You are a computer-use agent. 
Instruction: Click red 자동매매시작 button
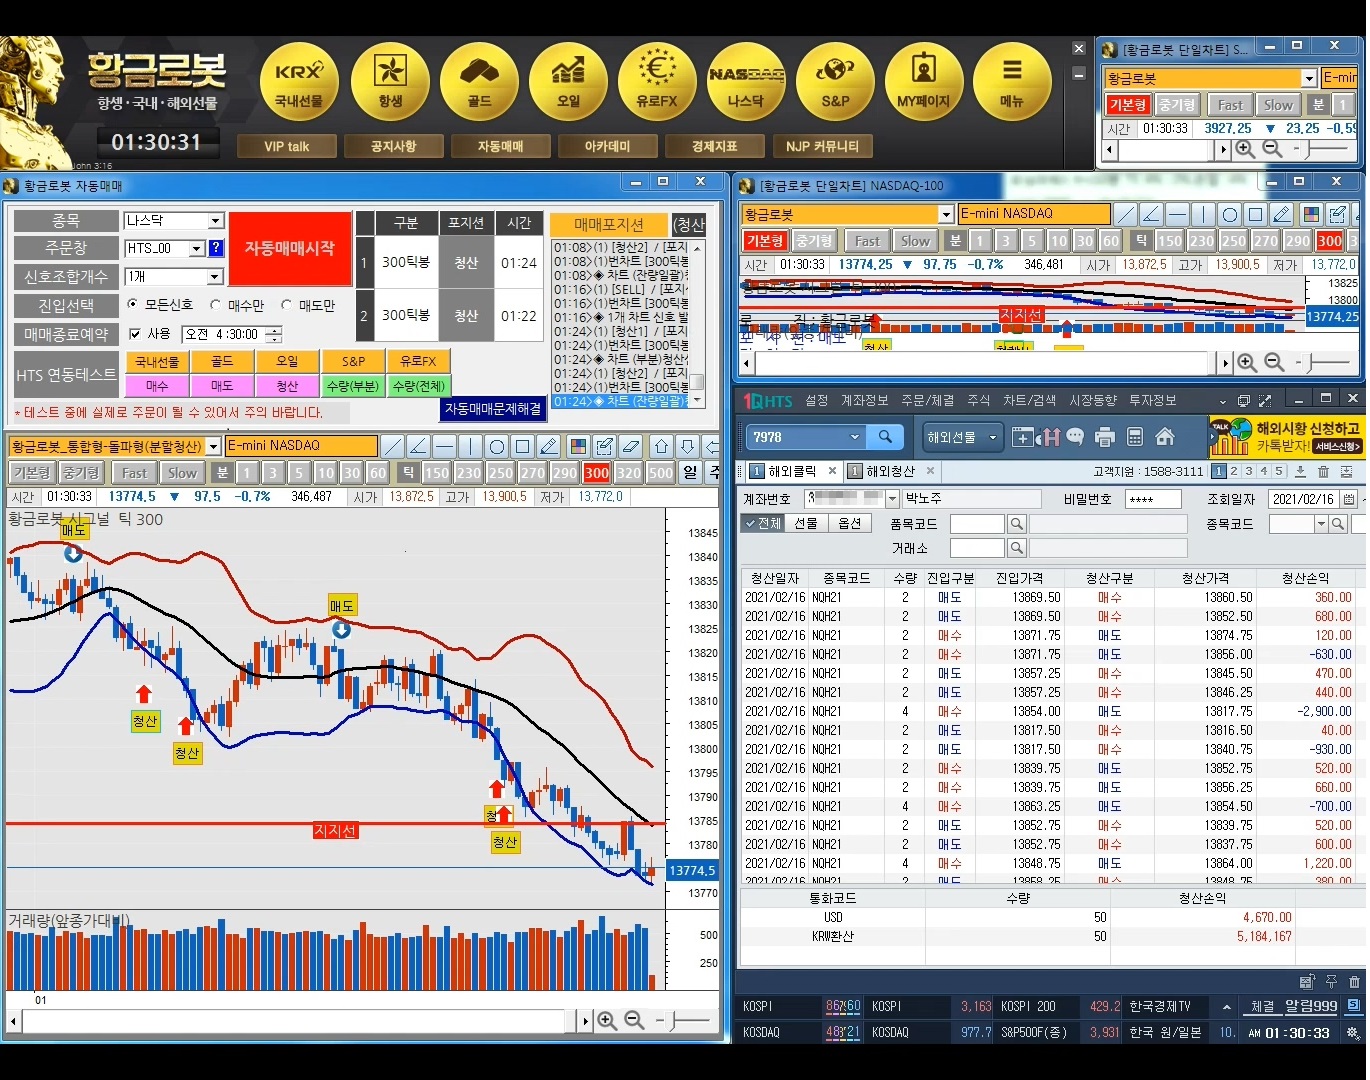290,248
